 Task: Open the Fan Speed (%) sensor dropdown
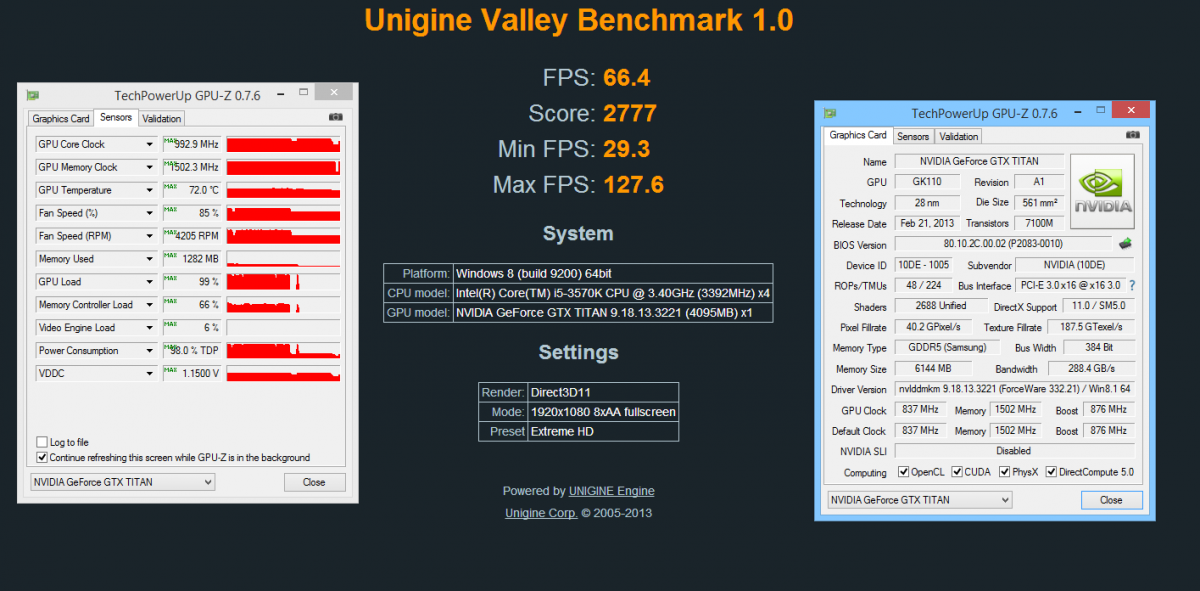point(150,213)
